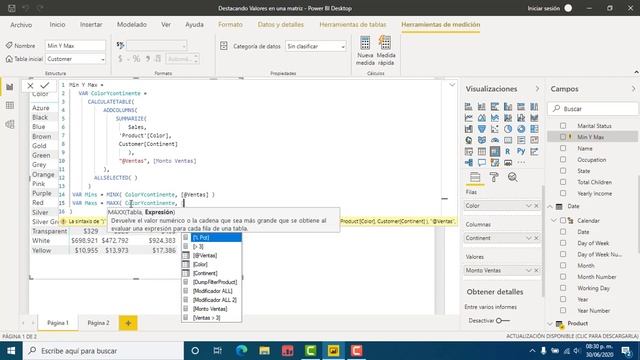Screen dimensions: 640x360
Task: Pick the waterfall chart visualization
Action: click(x=469, y=129)
